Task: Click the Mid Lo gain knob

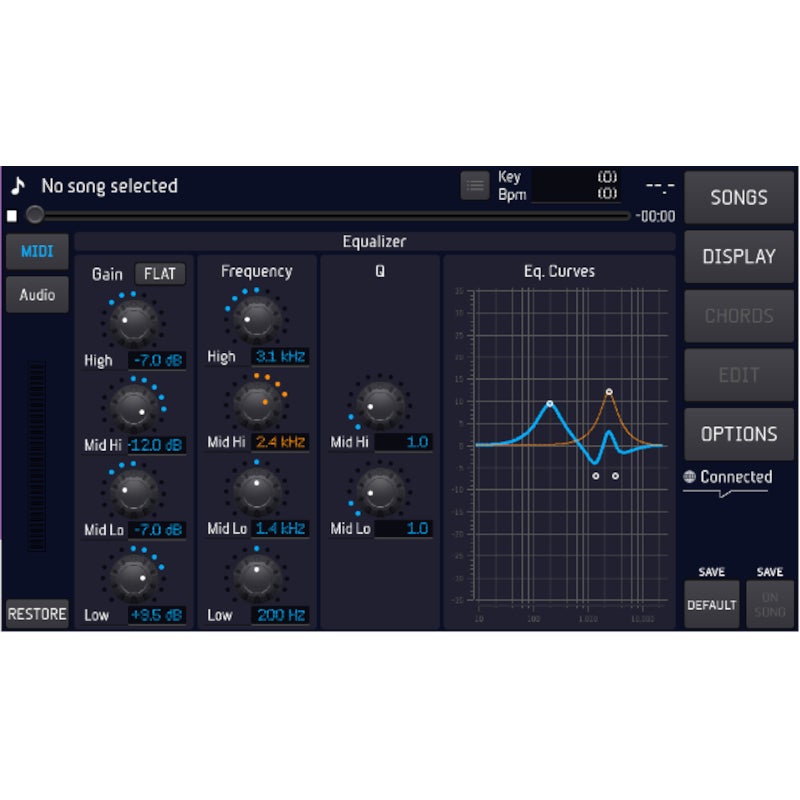Action: click(134, 493)
